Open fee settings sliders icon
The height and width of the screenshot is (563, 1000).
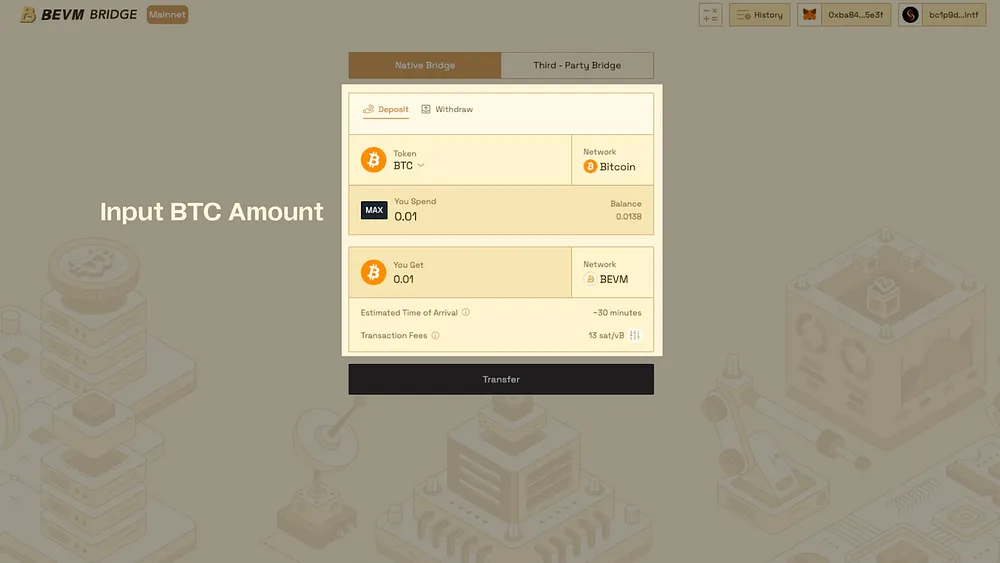click(635, 335)
